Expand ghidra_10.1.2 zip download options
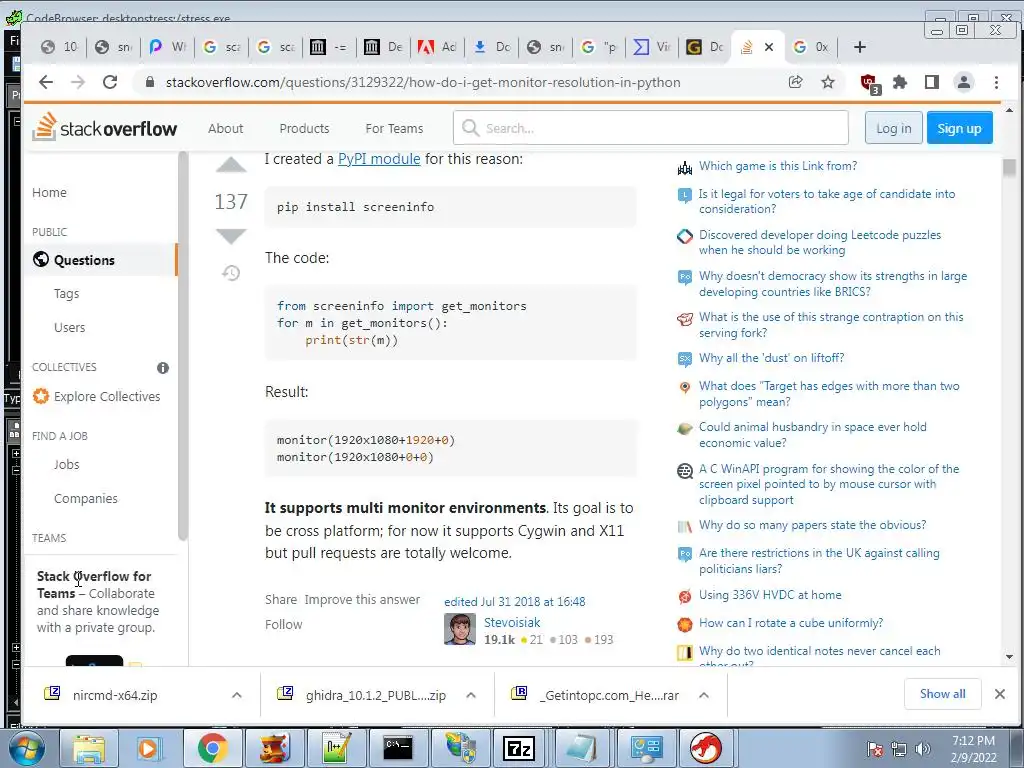 (471, 696)
